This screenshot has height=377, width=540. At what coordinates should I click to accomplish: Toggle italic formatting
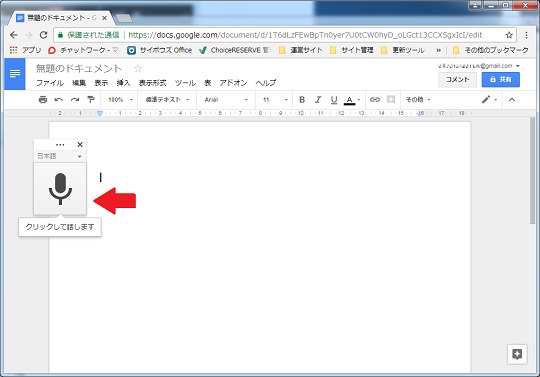tap(318, 100)
